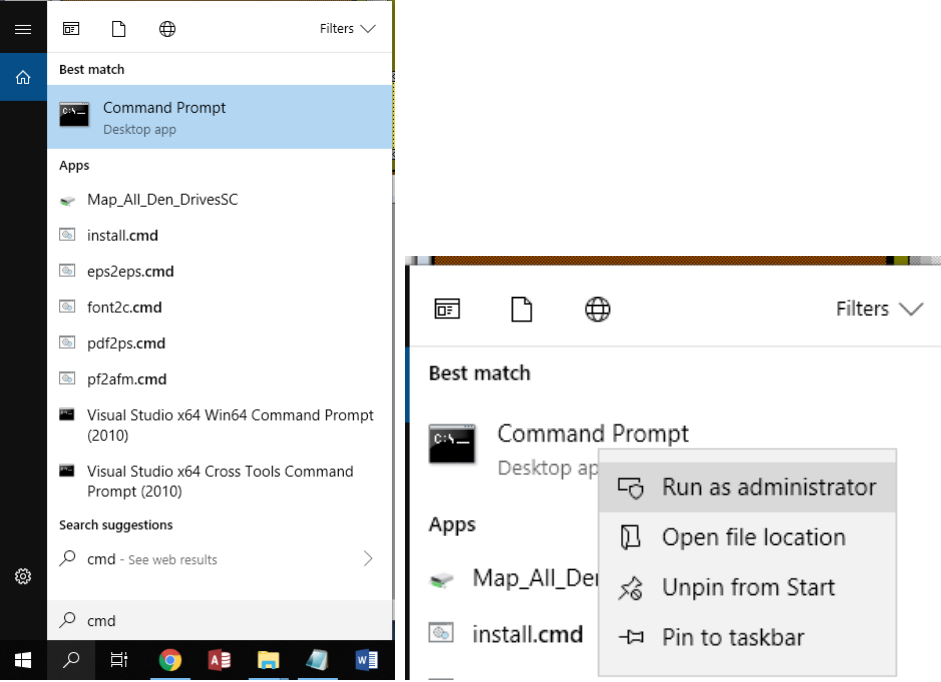941x682 pixels.
Task: Open the eps2eps.cmd search result
Action: pos(130,271)
